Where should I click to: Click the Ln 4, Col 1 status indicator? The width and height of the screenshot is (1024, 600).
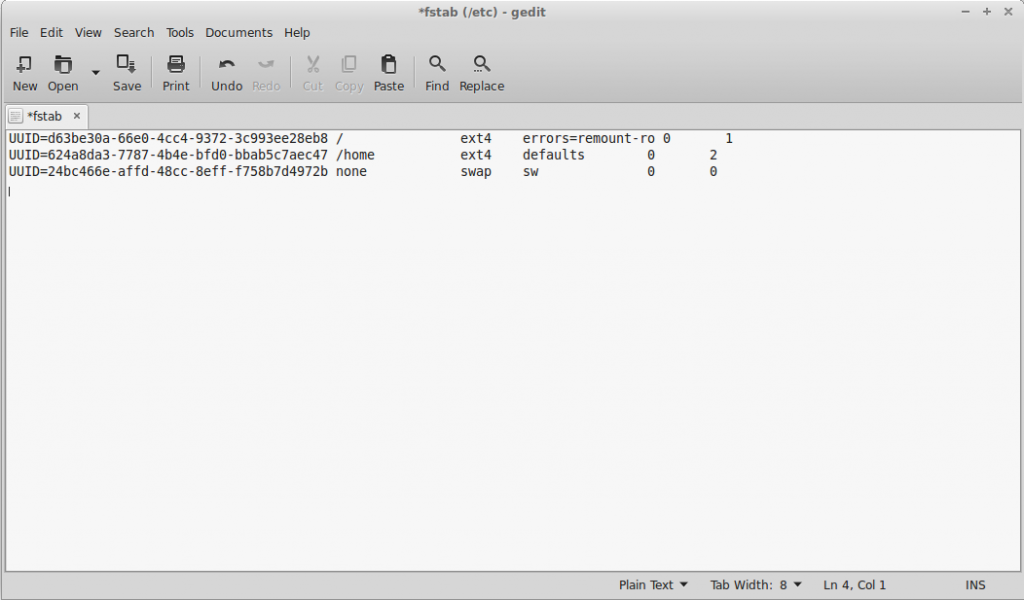coord(854,585)
